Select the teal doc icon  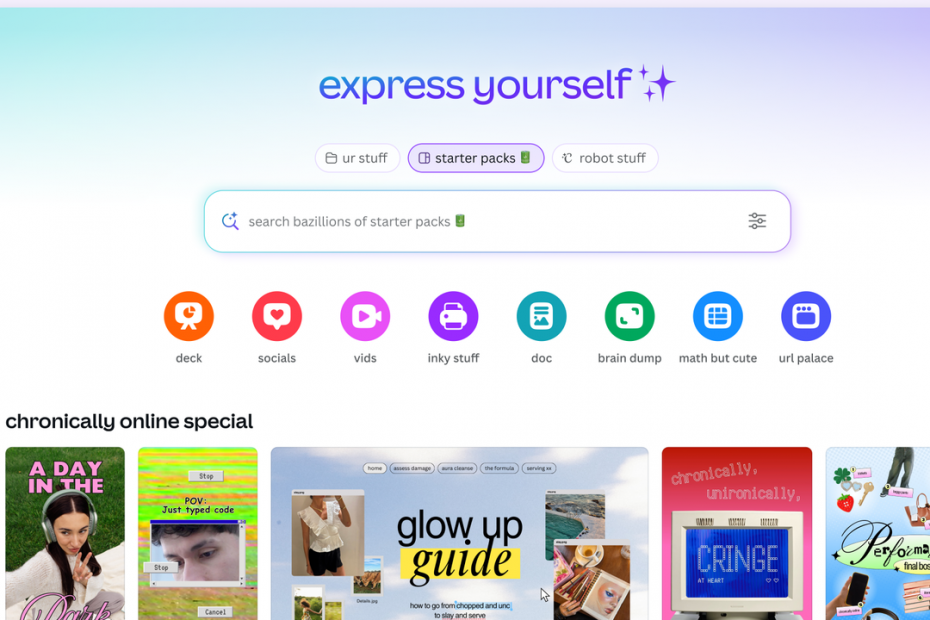pyautogui.click(x=542, y=316)
